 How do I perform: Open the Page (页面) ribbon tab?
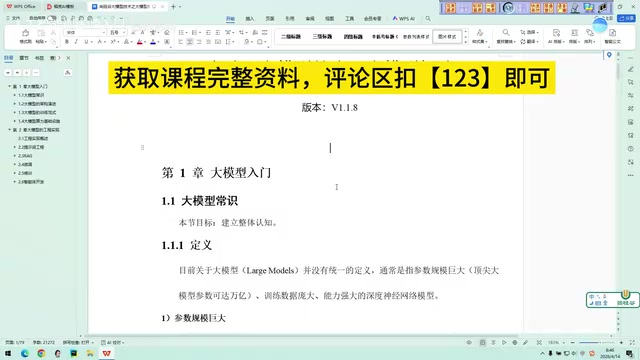click(x=270, y=19)
